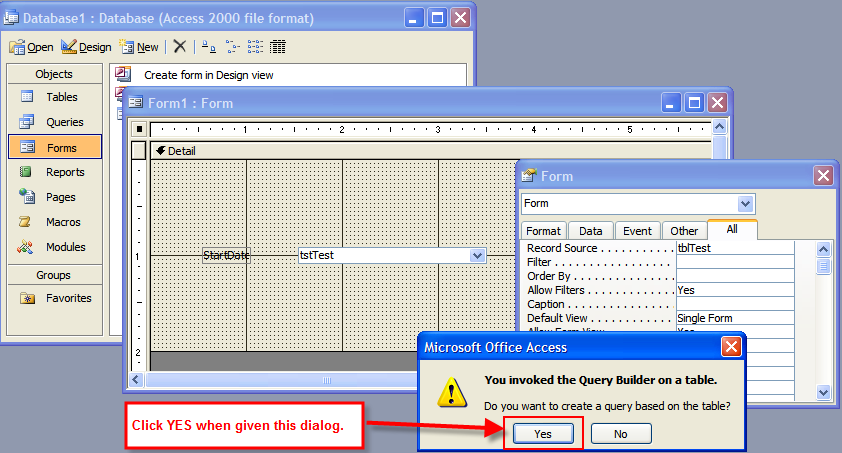Maximize the Form1 window
Screen dimensions: 842x453
[x=694, y=103]
